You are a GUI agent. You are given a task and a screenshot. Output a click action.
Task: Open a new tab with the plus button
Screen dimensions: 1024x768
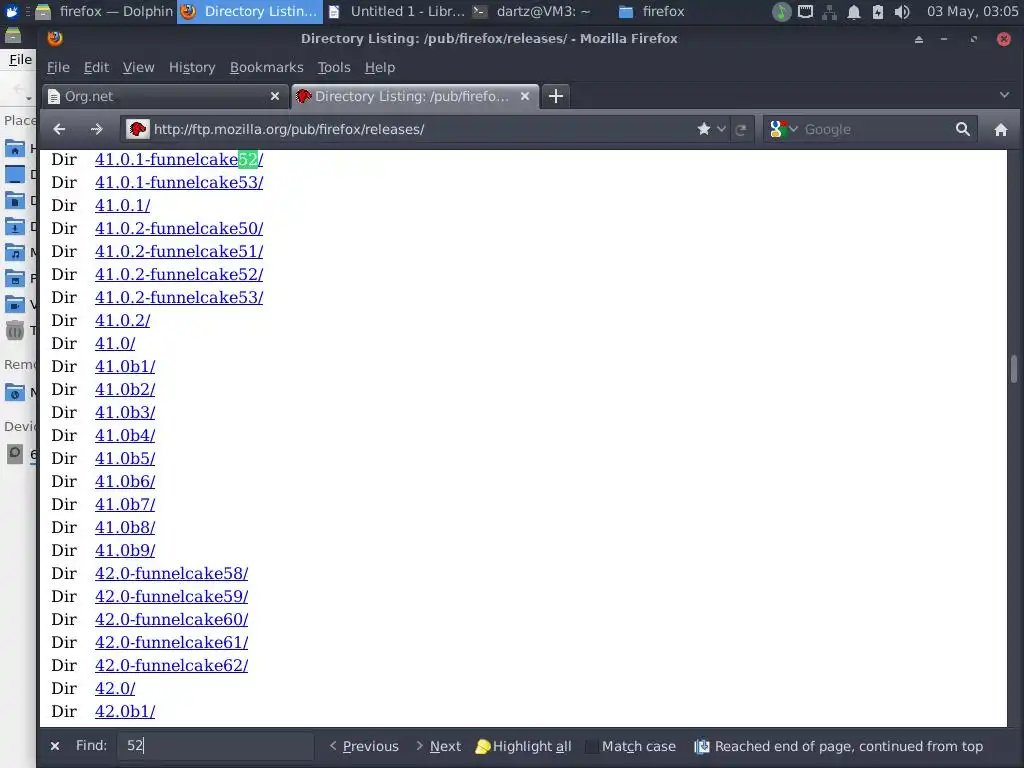coord(556,96)
